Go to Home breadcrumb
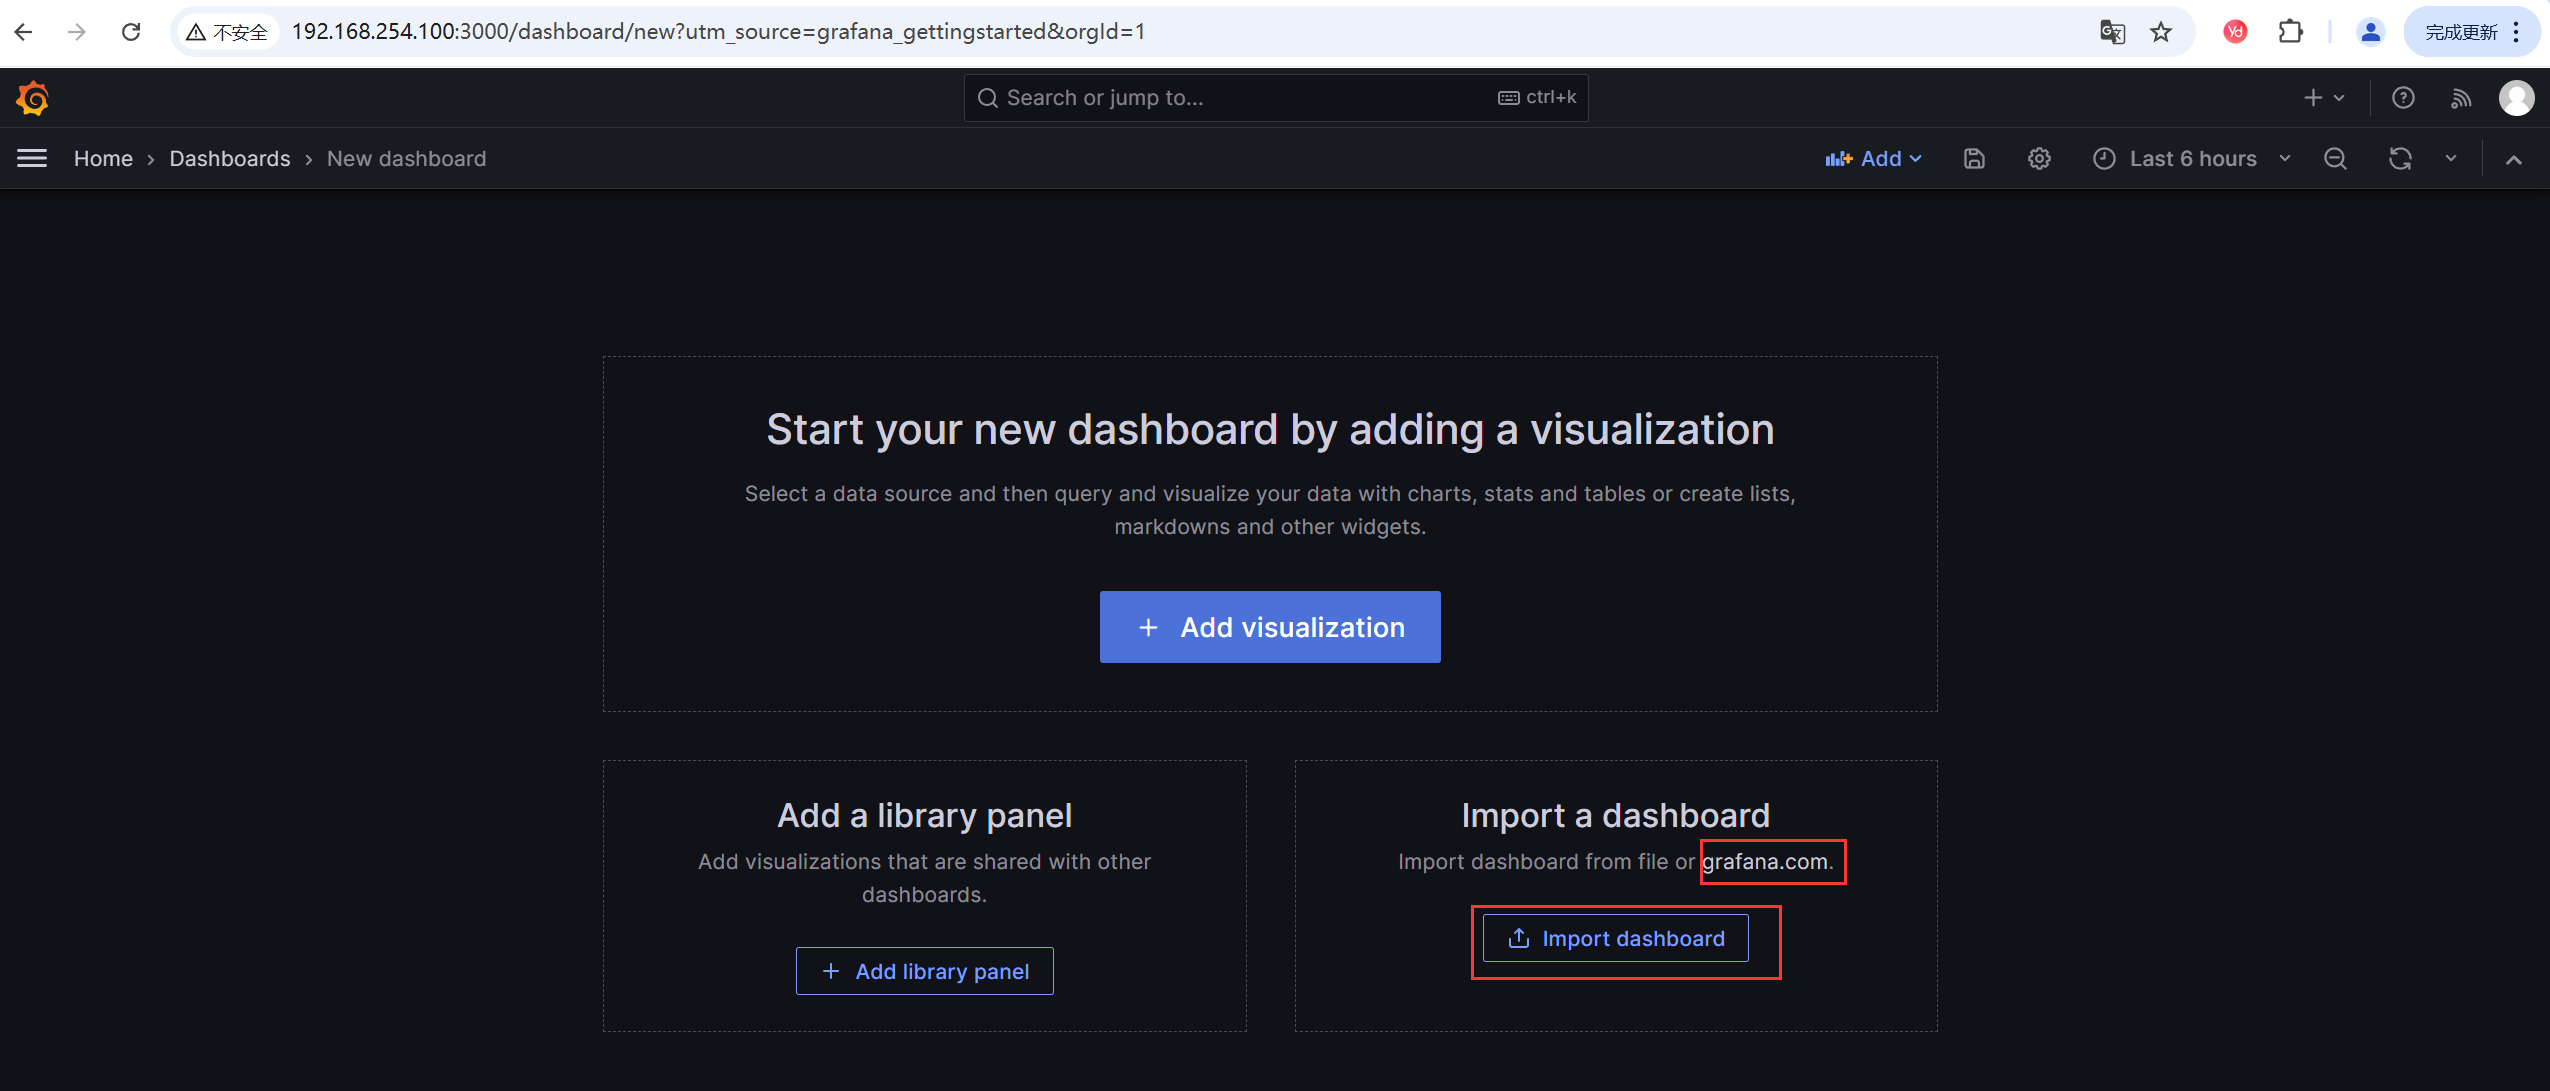The width and height of the screenshot is (2550, 1091). pos(103,158)
